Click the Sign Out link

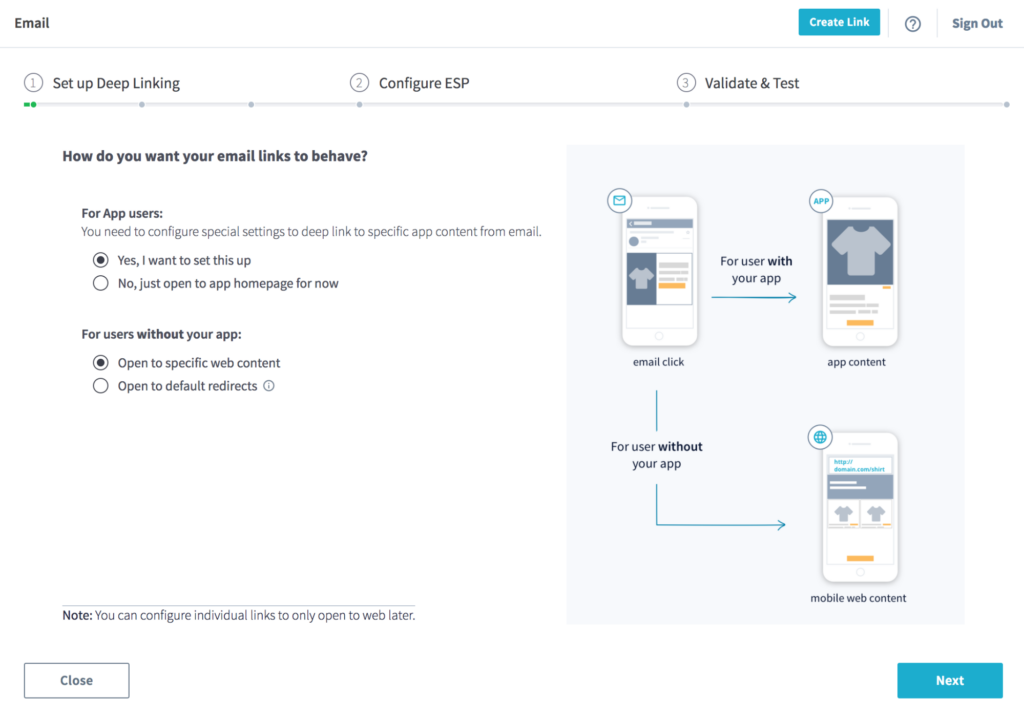click(x=976, y=22)
